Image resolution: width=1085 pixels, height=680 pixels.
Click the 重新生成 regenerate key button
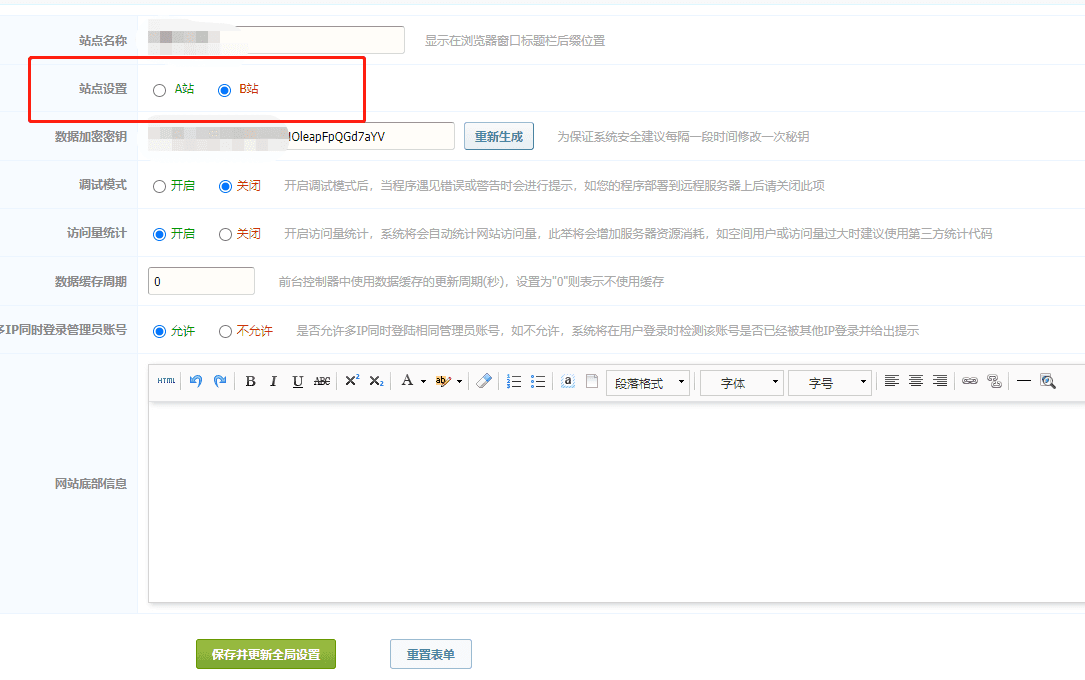tap(498, 137)
